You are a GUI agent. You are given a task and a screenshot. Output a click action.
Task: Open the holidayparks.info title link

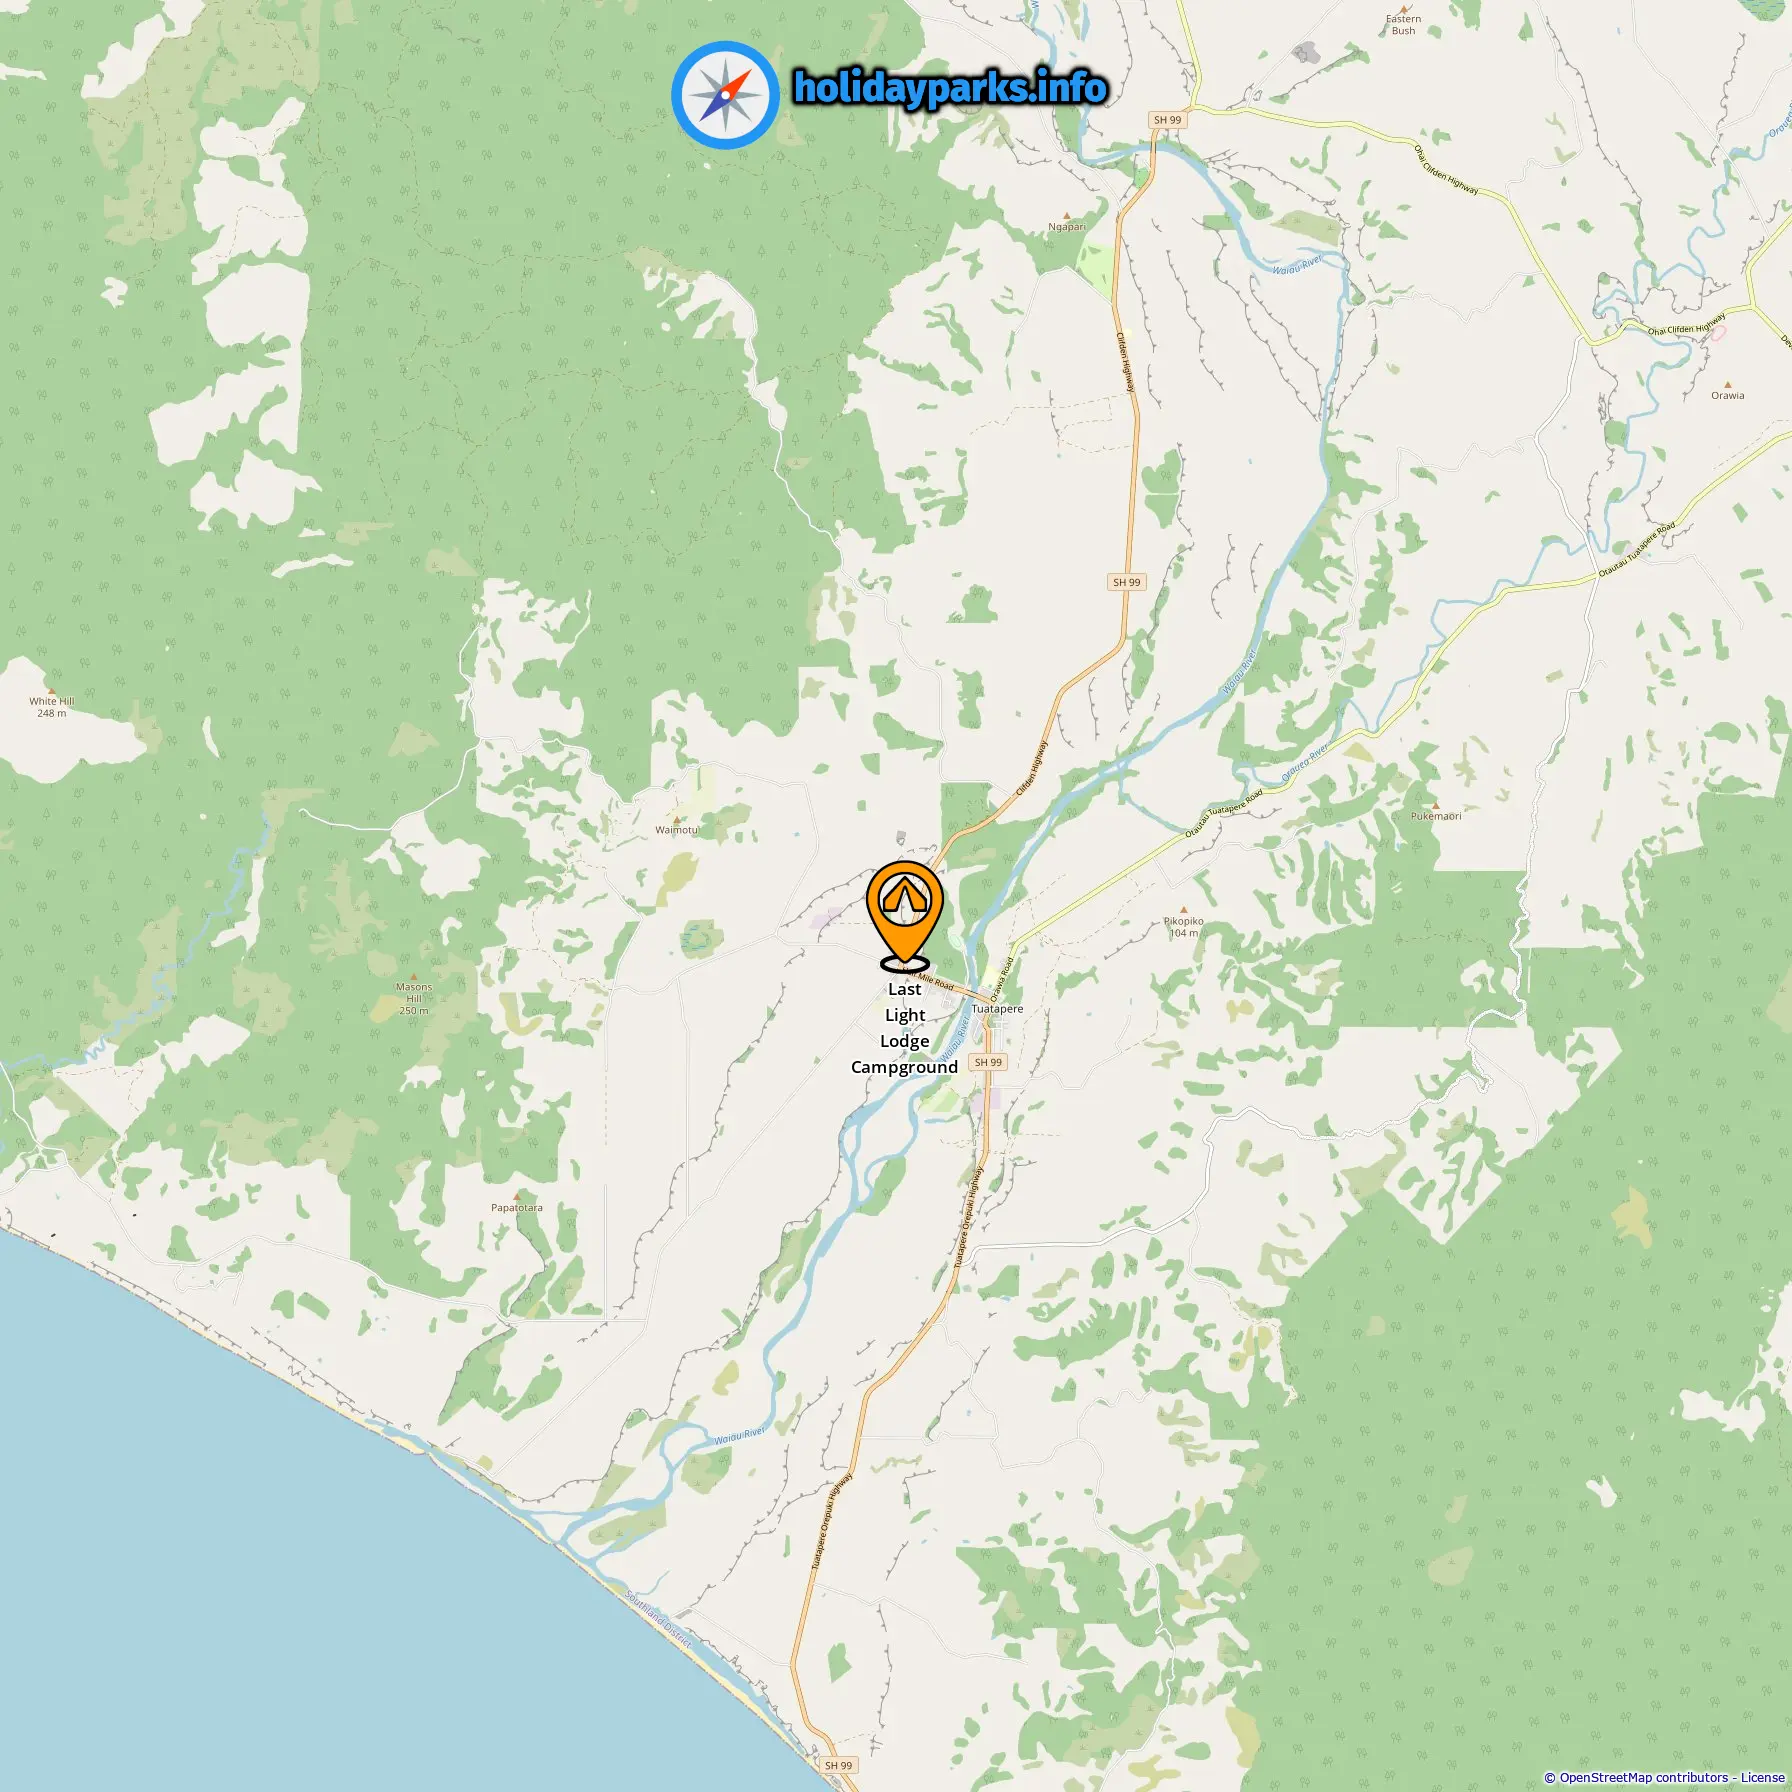[x=950, y=88]
